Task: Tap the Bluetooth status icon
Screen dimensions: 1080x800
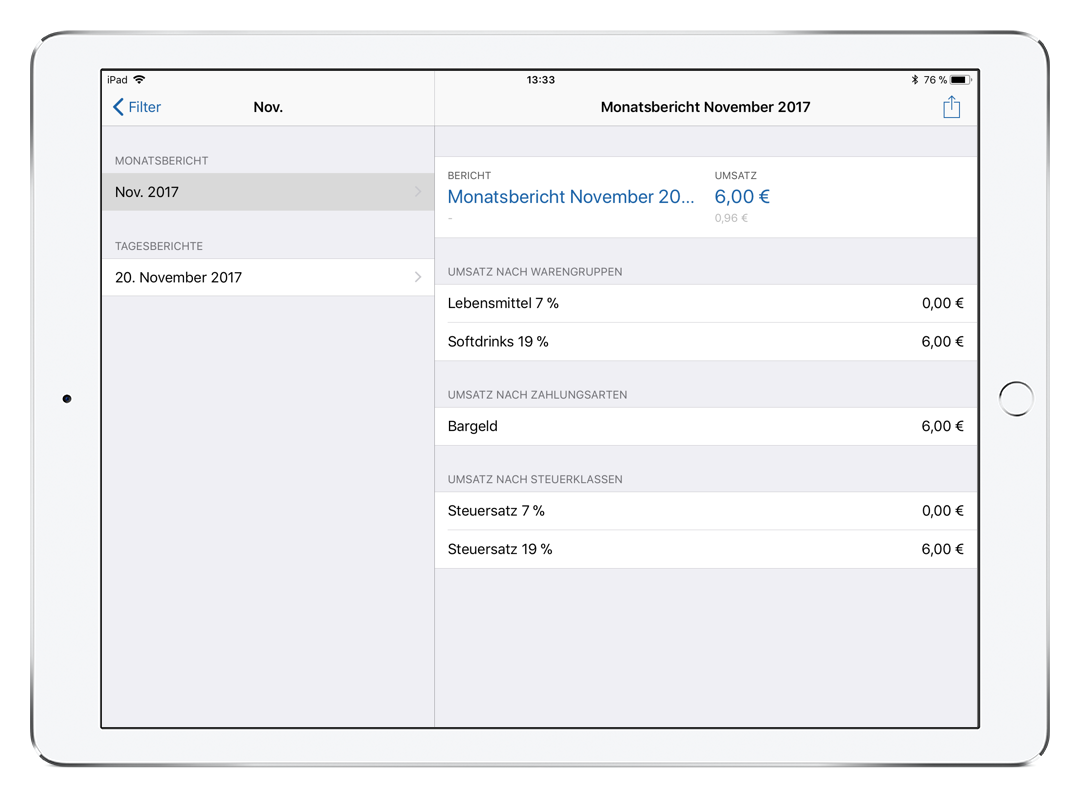Action: point(914,80)
